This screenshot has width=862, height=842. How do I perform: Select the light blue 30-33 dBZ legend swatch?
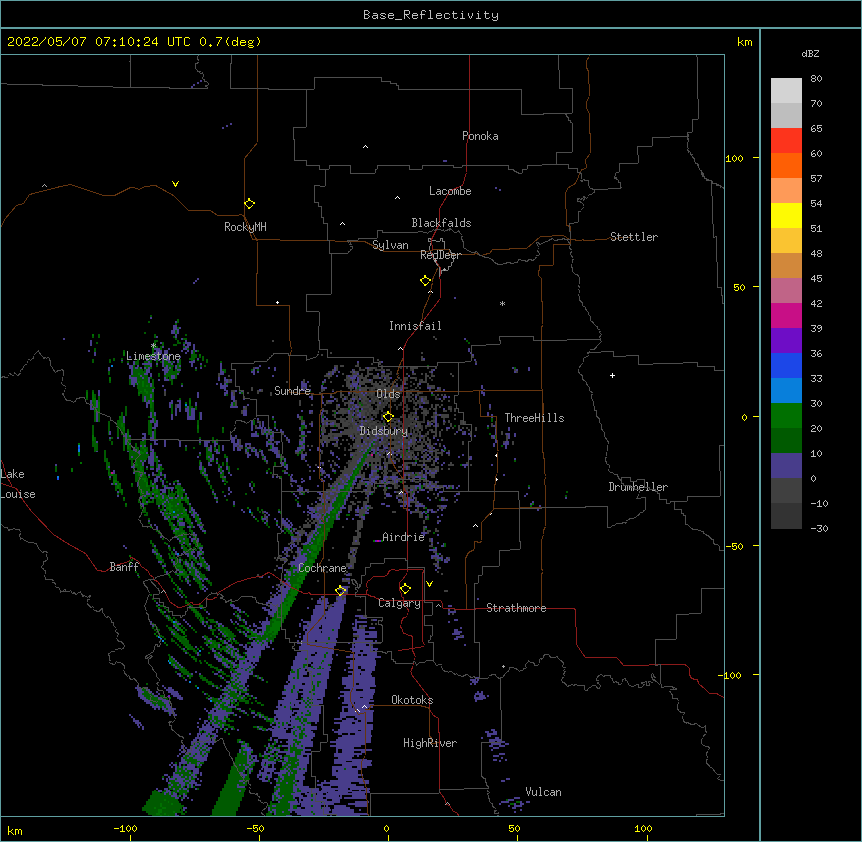click(x=786, y=390)
